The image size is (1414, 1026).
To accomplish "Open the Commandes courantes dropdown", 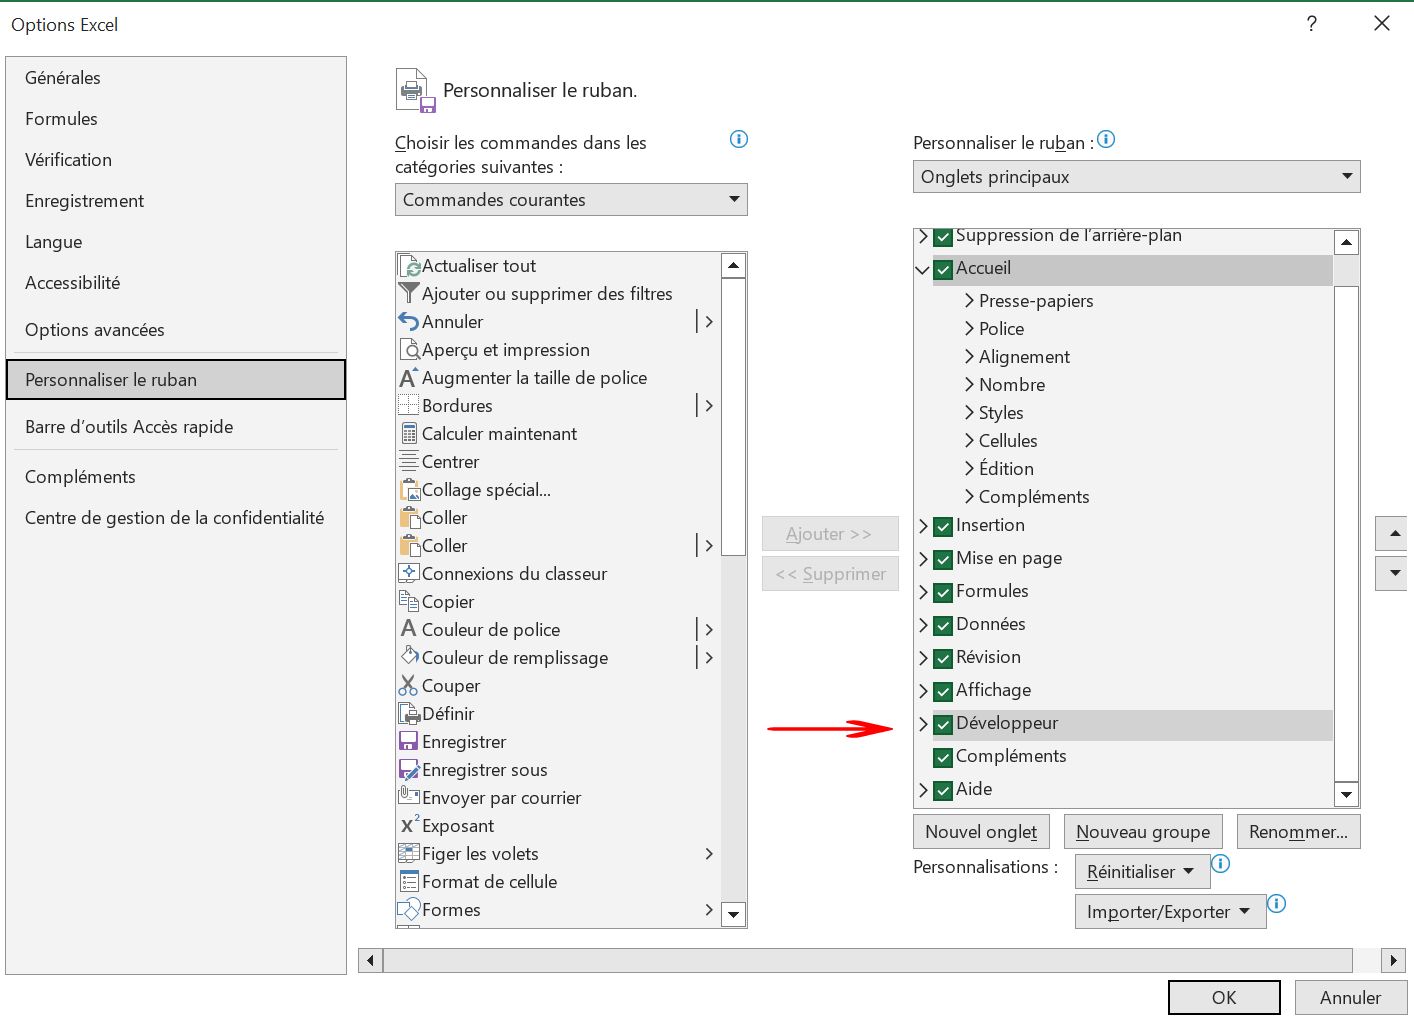I will [x=732, y=199].
